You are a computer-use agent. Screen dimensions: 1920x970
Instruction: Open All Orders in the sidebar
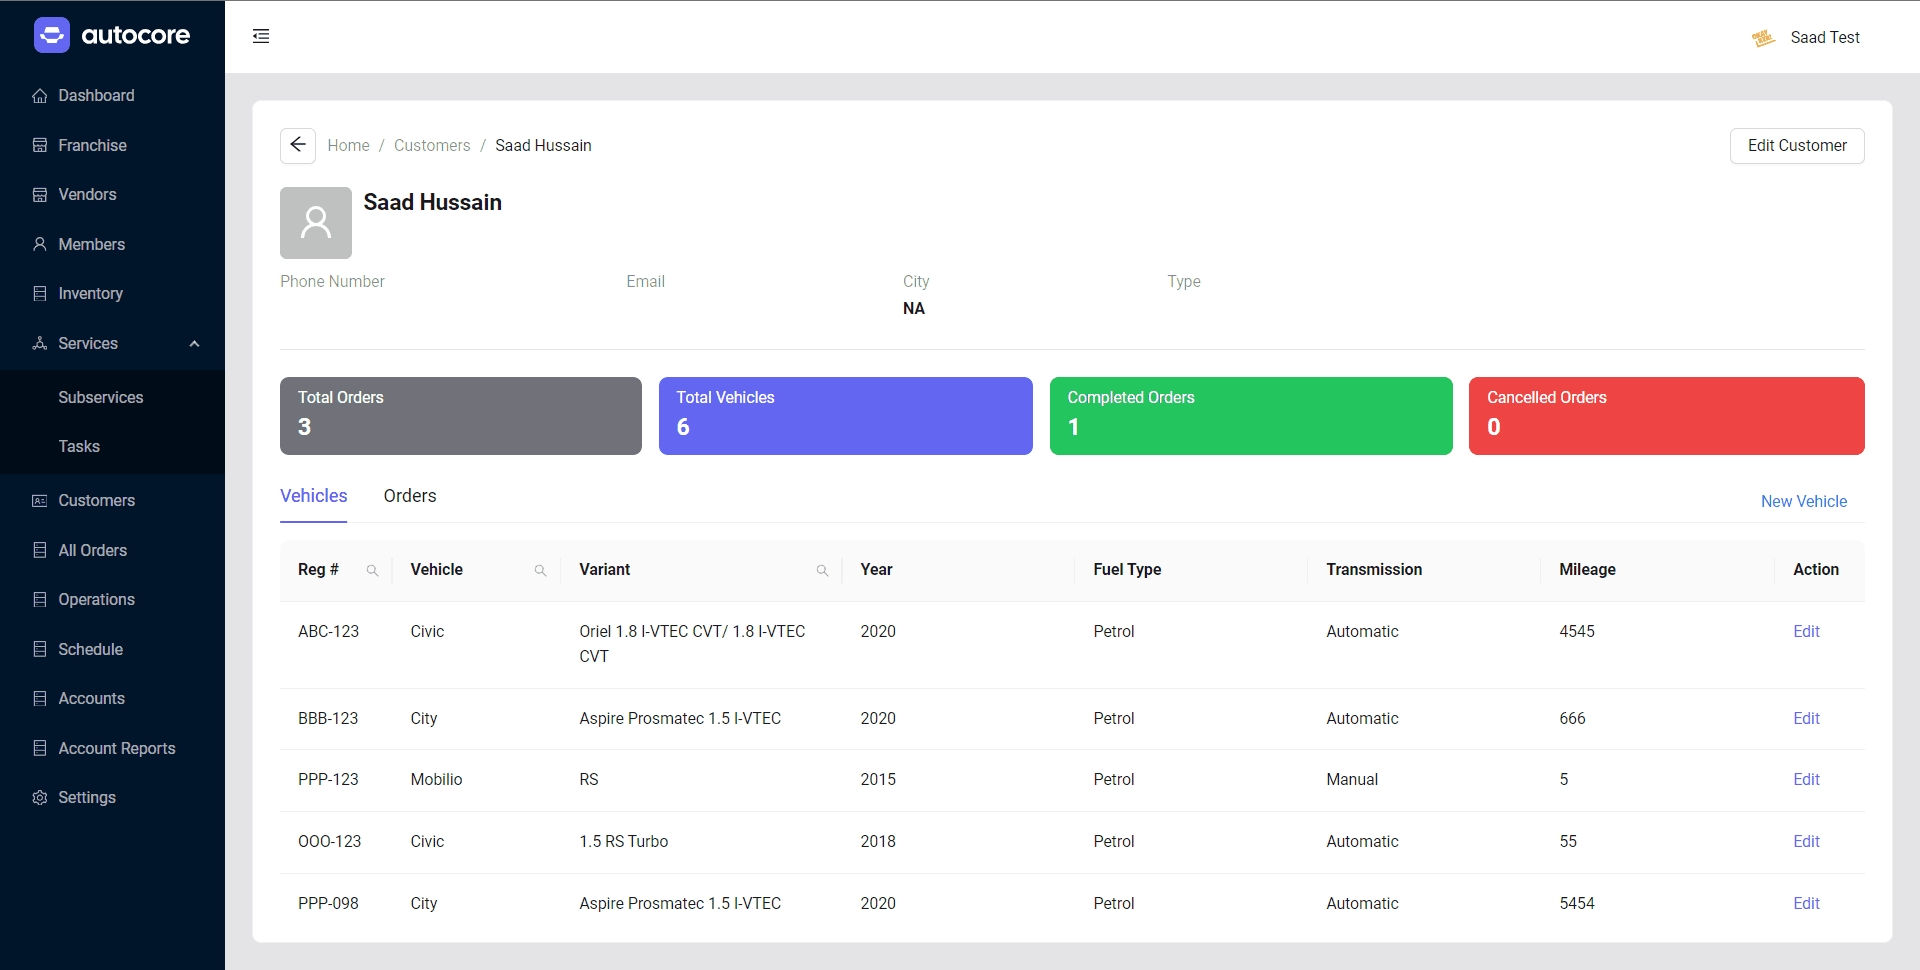[92, 550]
